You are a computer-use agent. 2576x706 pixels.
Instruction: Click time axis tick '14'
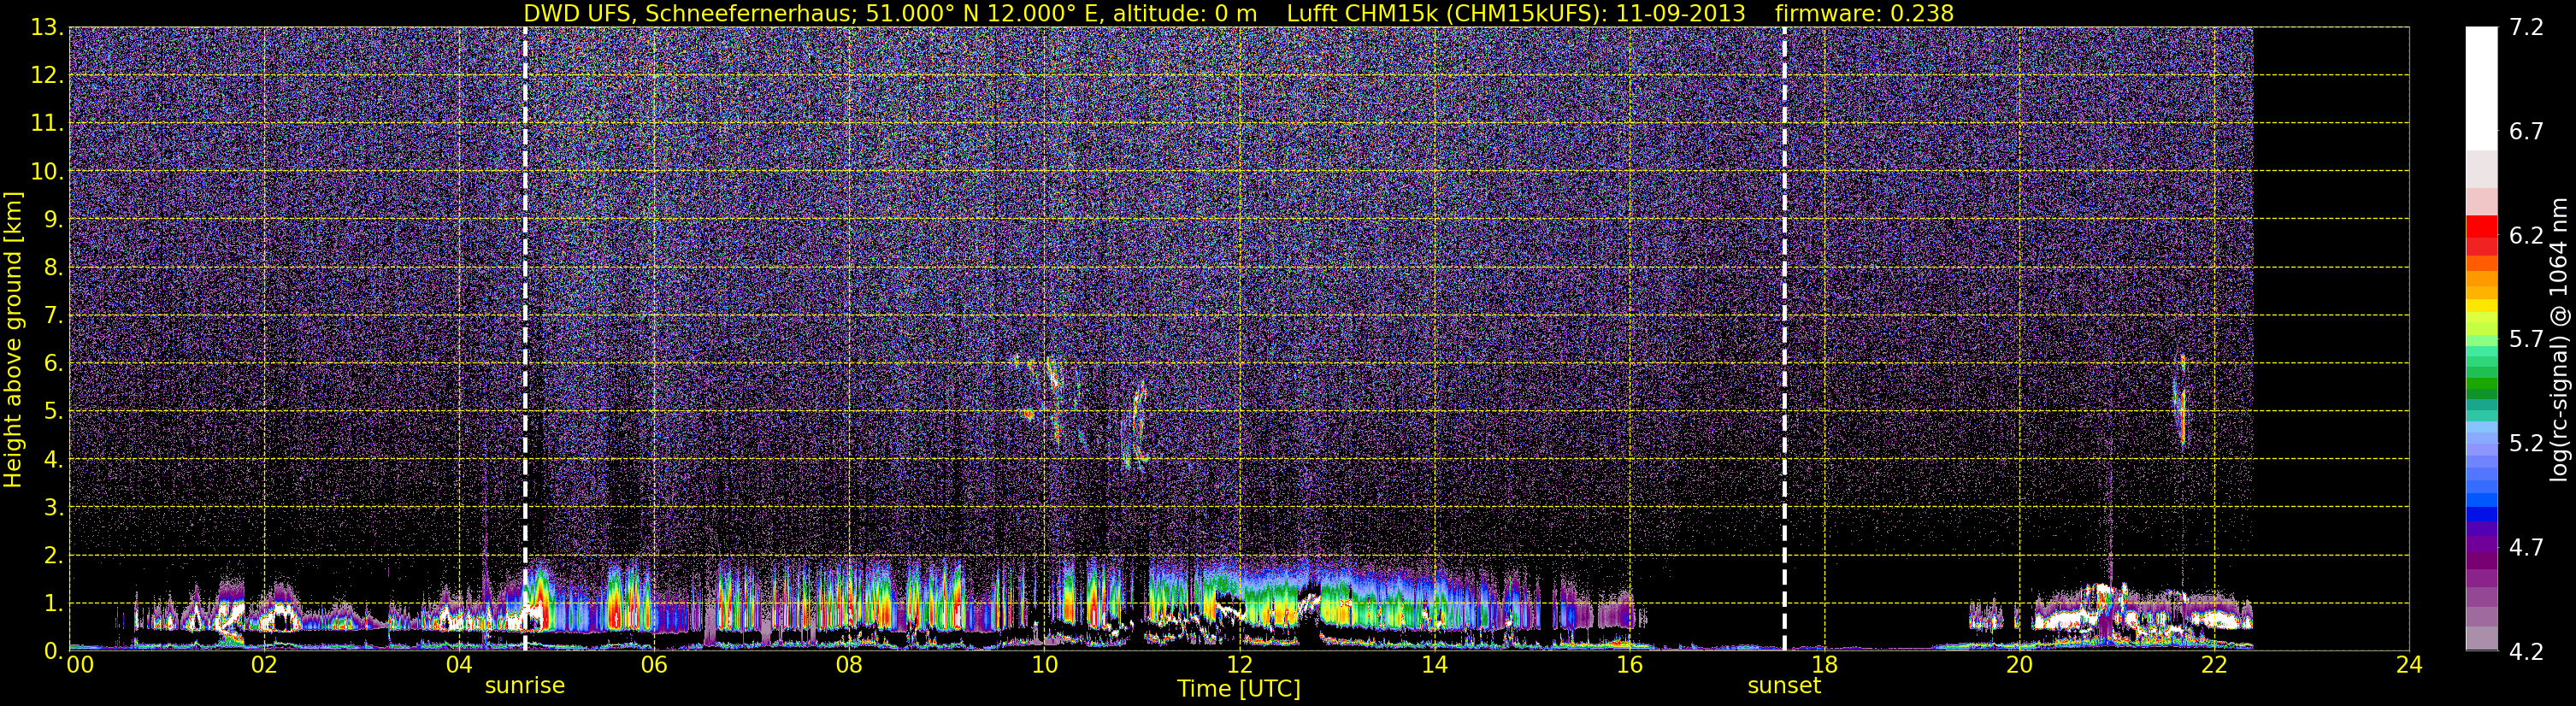(x=1434, y=665)
